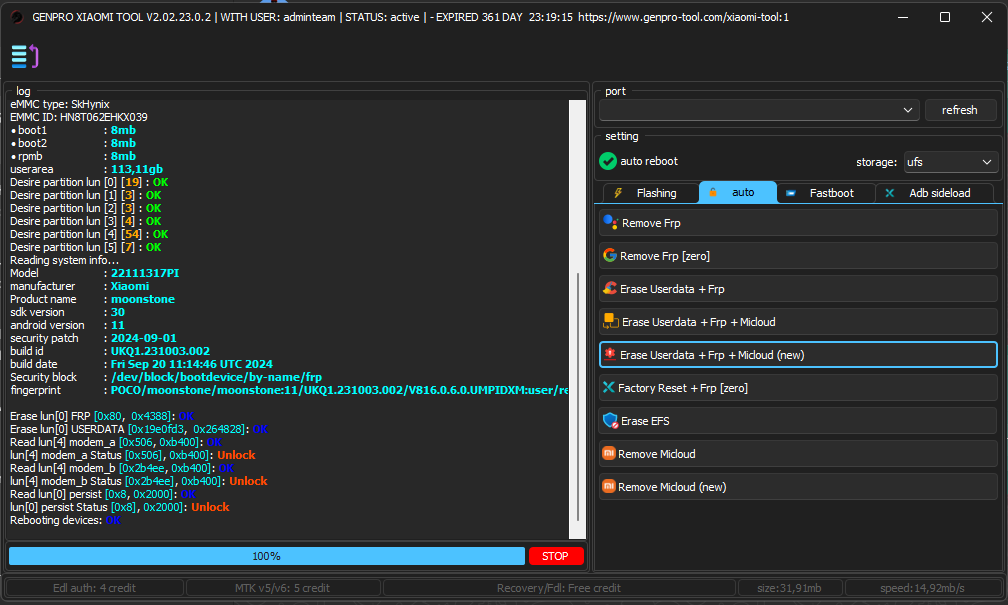The image size is (1008, 605).
Task: Start Erase Userdata + Frp + Micloud
Action: pos(798,321)
